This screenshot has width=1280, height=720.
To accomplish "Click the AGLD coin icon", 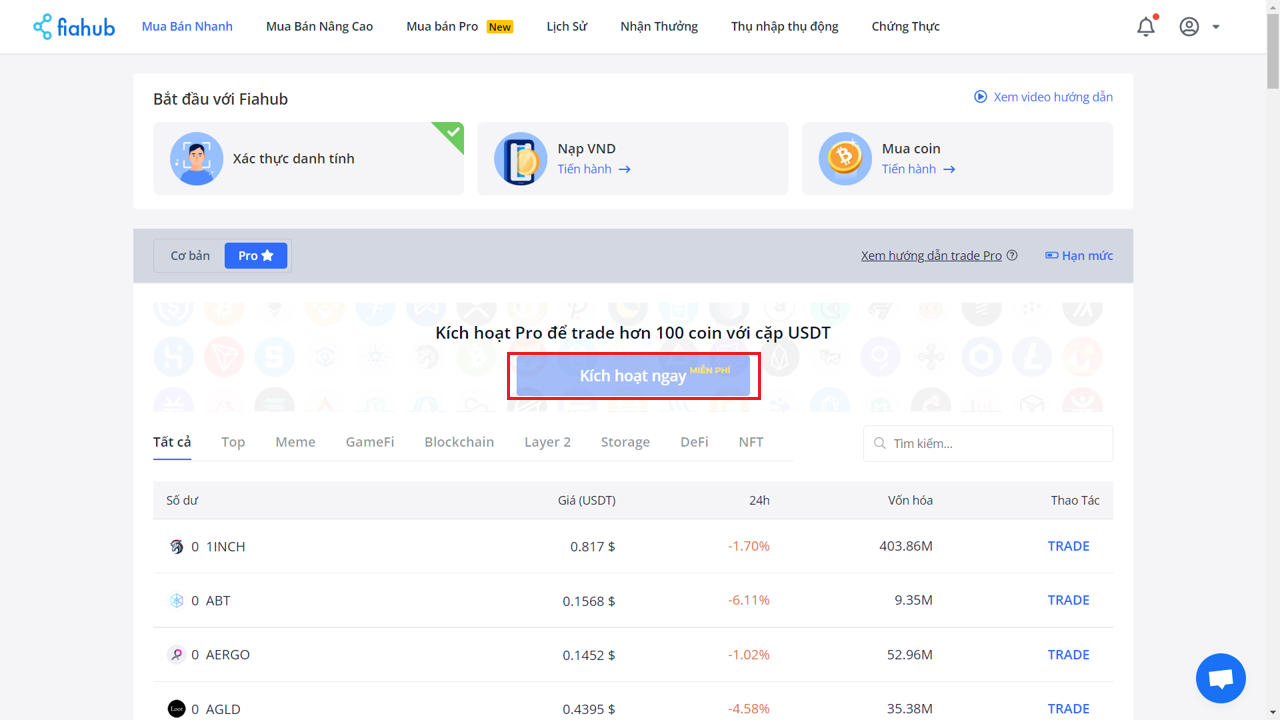I will 177,708.
